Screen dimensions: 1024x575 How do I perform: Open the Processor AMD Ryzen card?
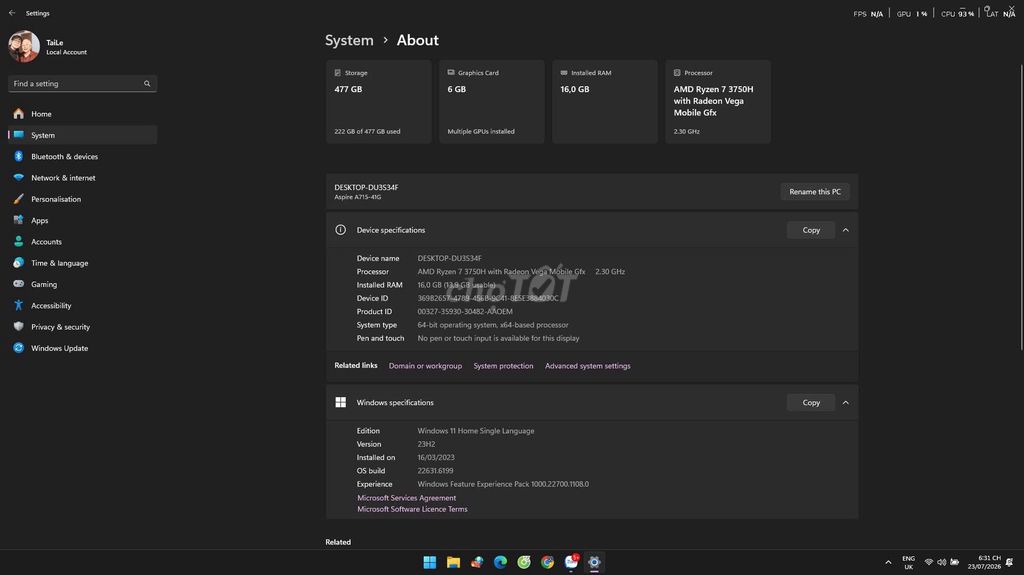click(718, 101)
